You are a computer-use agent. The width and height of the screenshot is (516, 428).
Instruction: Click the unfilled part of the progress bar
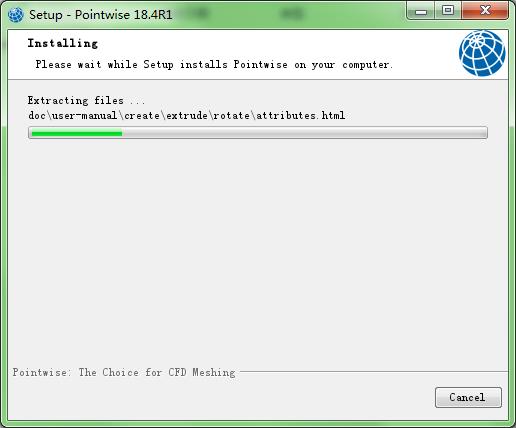click(x=305, y=133)
